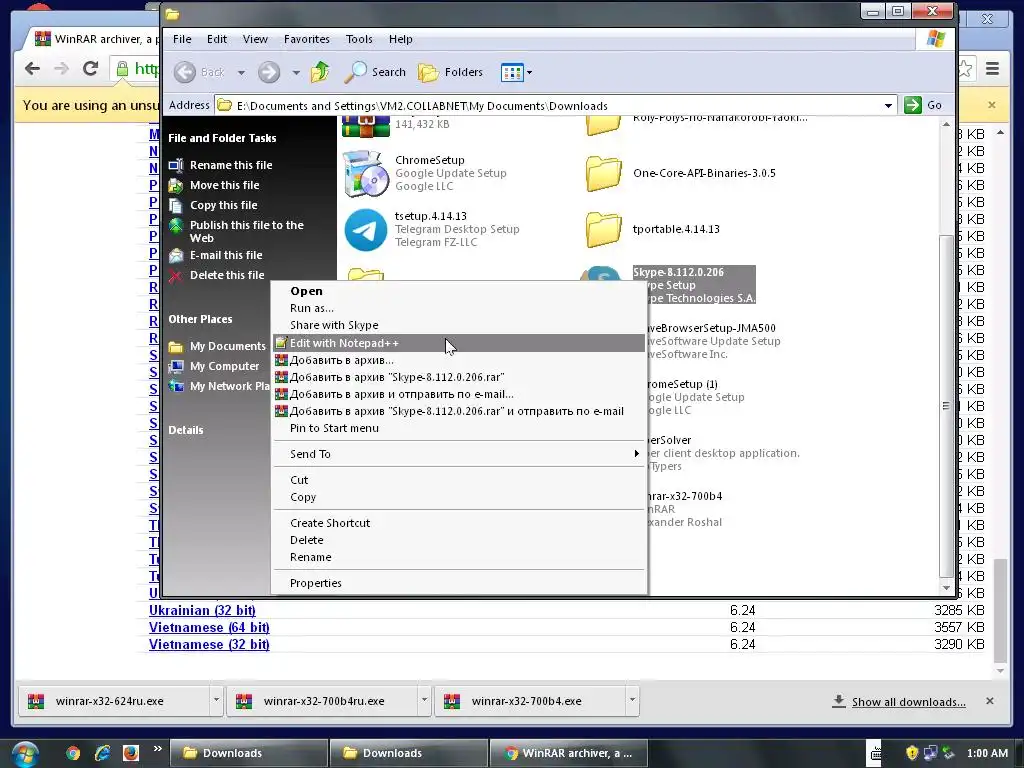
Task: Click the ChromeSetup installer icon
Action: click(x=366, y=173)
